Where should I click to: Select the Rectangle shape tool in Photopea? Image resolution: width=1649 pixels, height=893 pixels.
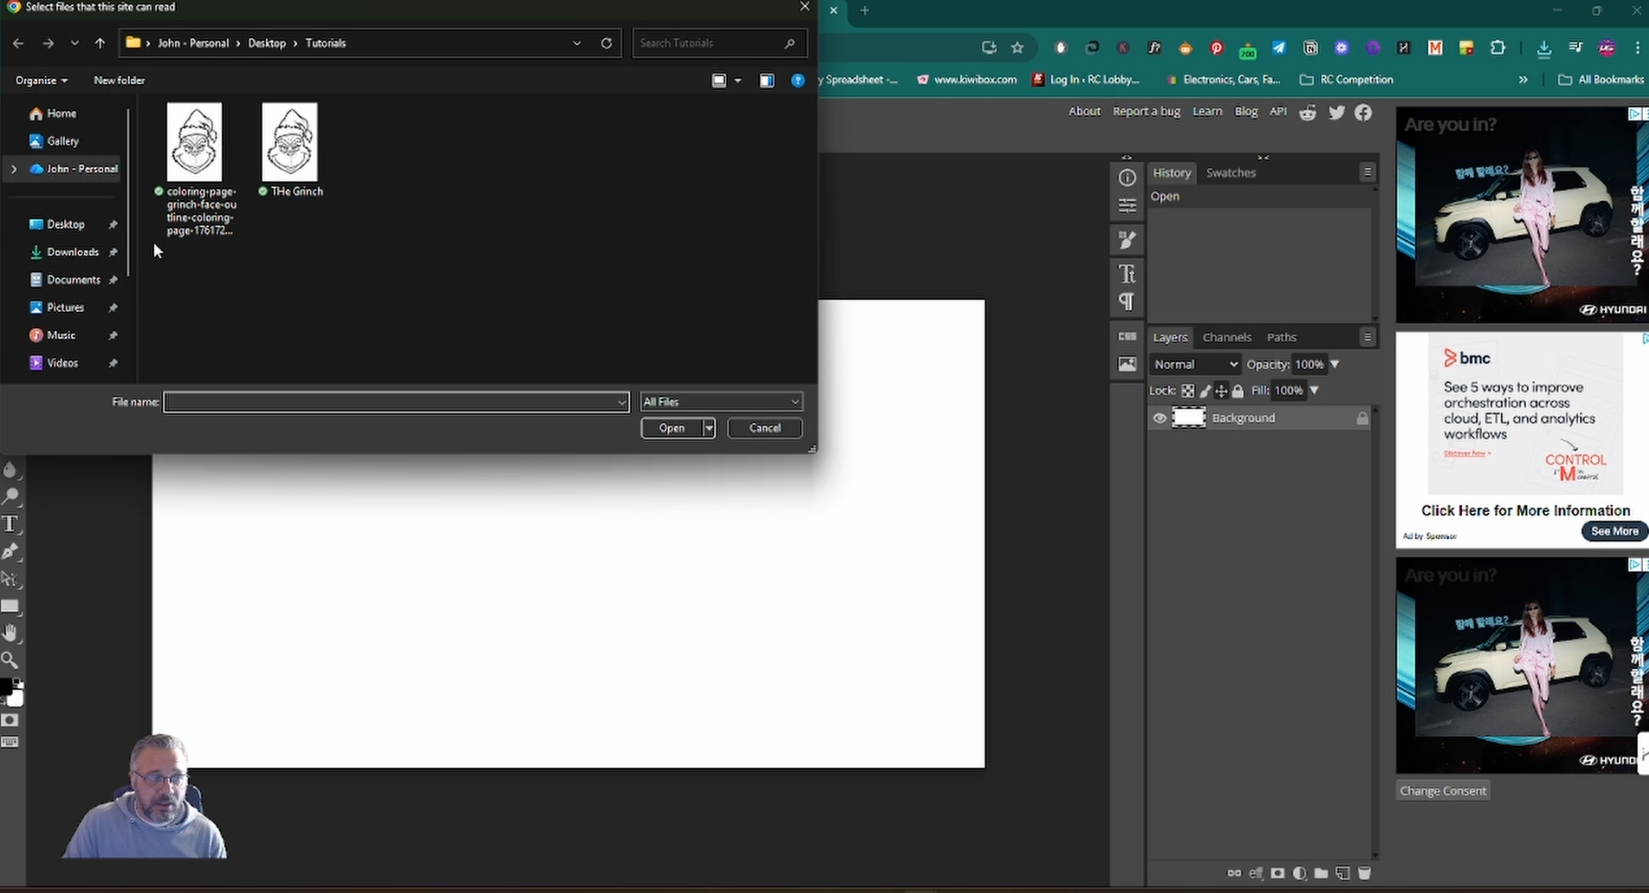click(x=10, y=606)
